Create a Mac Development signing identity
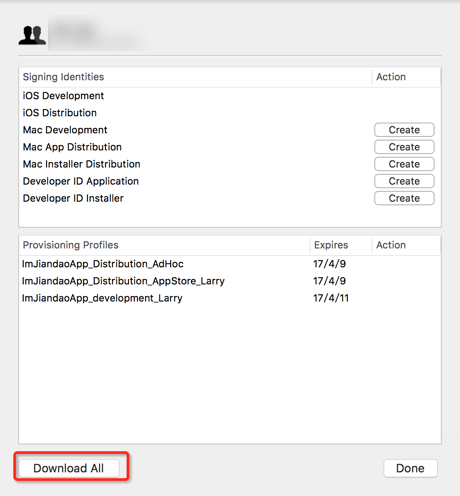 click(404, 130)
